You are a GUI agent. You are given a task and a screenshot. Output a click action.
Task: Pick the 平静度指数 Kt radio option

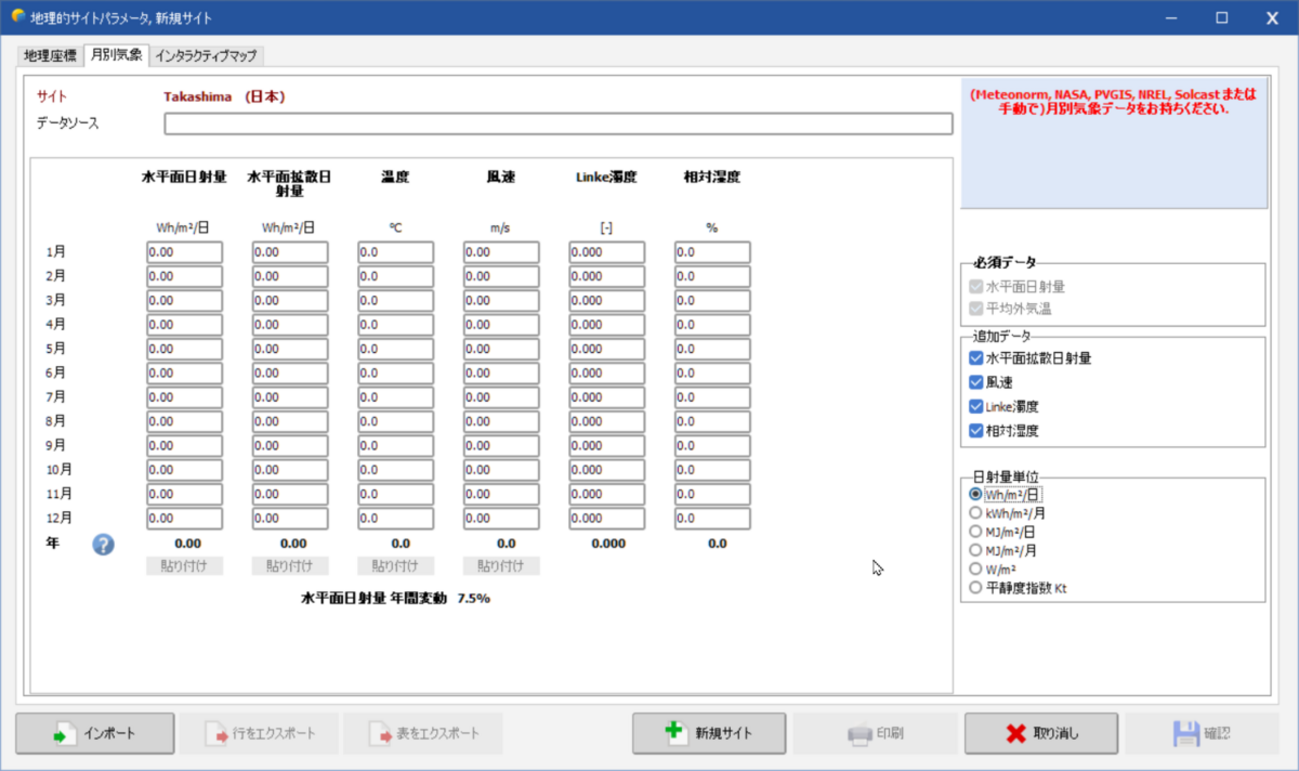click(976, 588)
